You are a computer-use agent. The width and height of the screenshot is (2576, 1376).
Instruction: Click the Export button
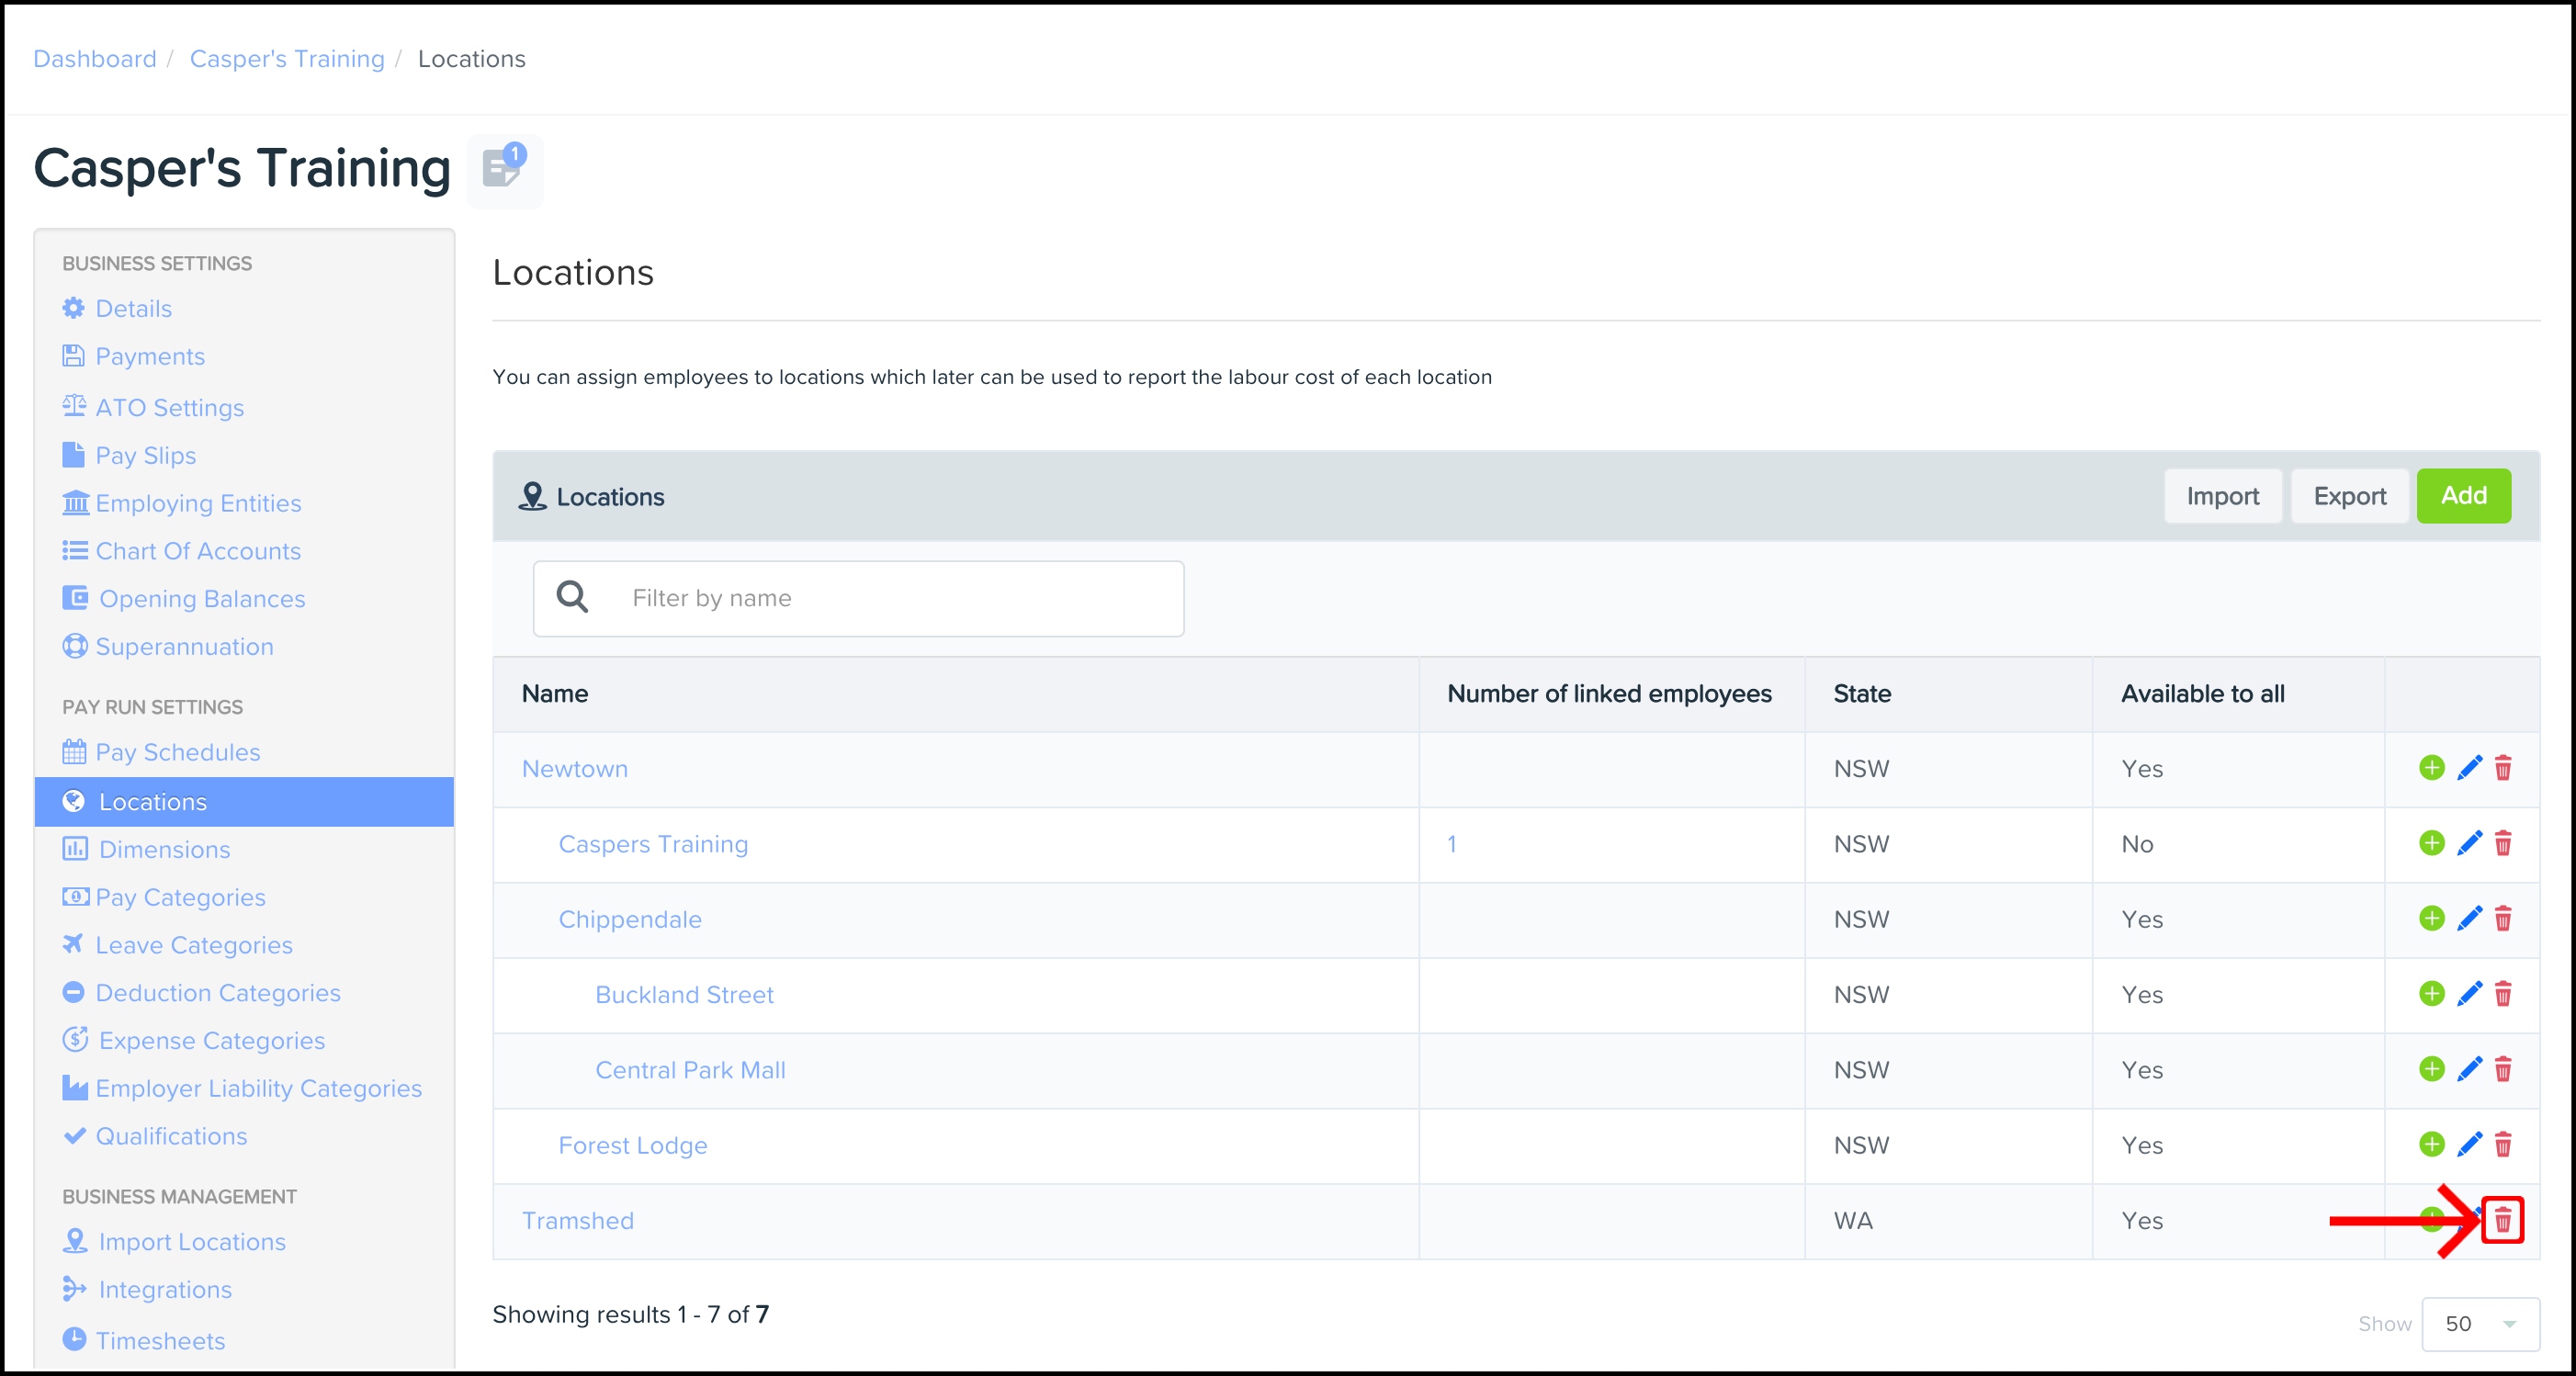pyautogui.click(x=2349, y=496)
